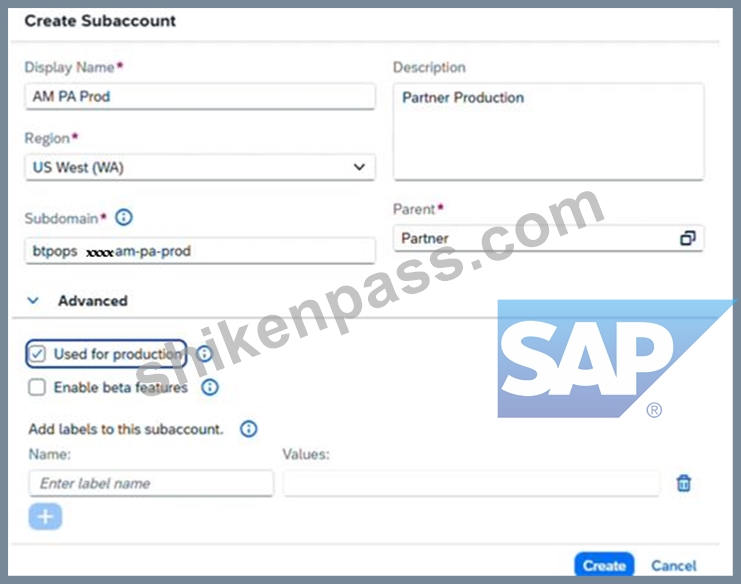The height and width of the screenshot is (584, 741).
Task: Open the Parent value help icon
Action: click(688, 238)
